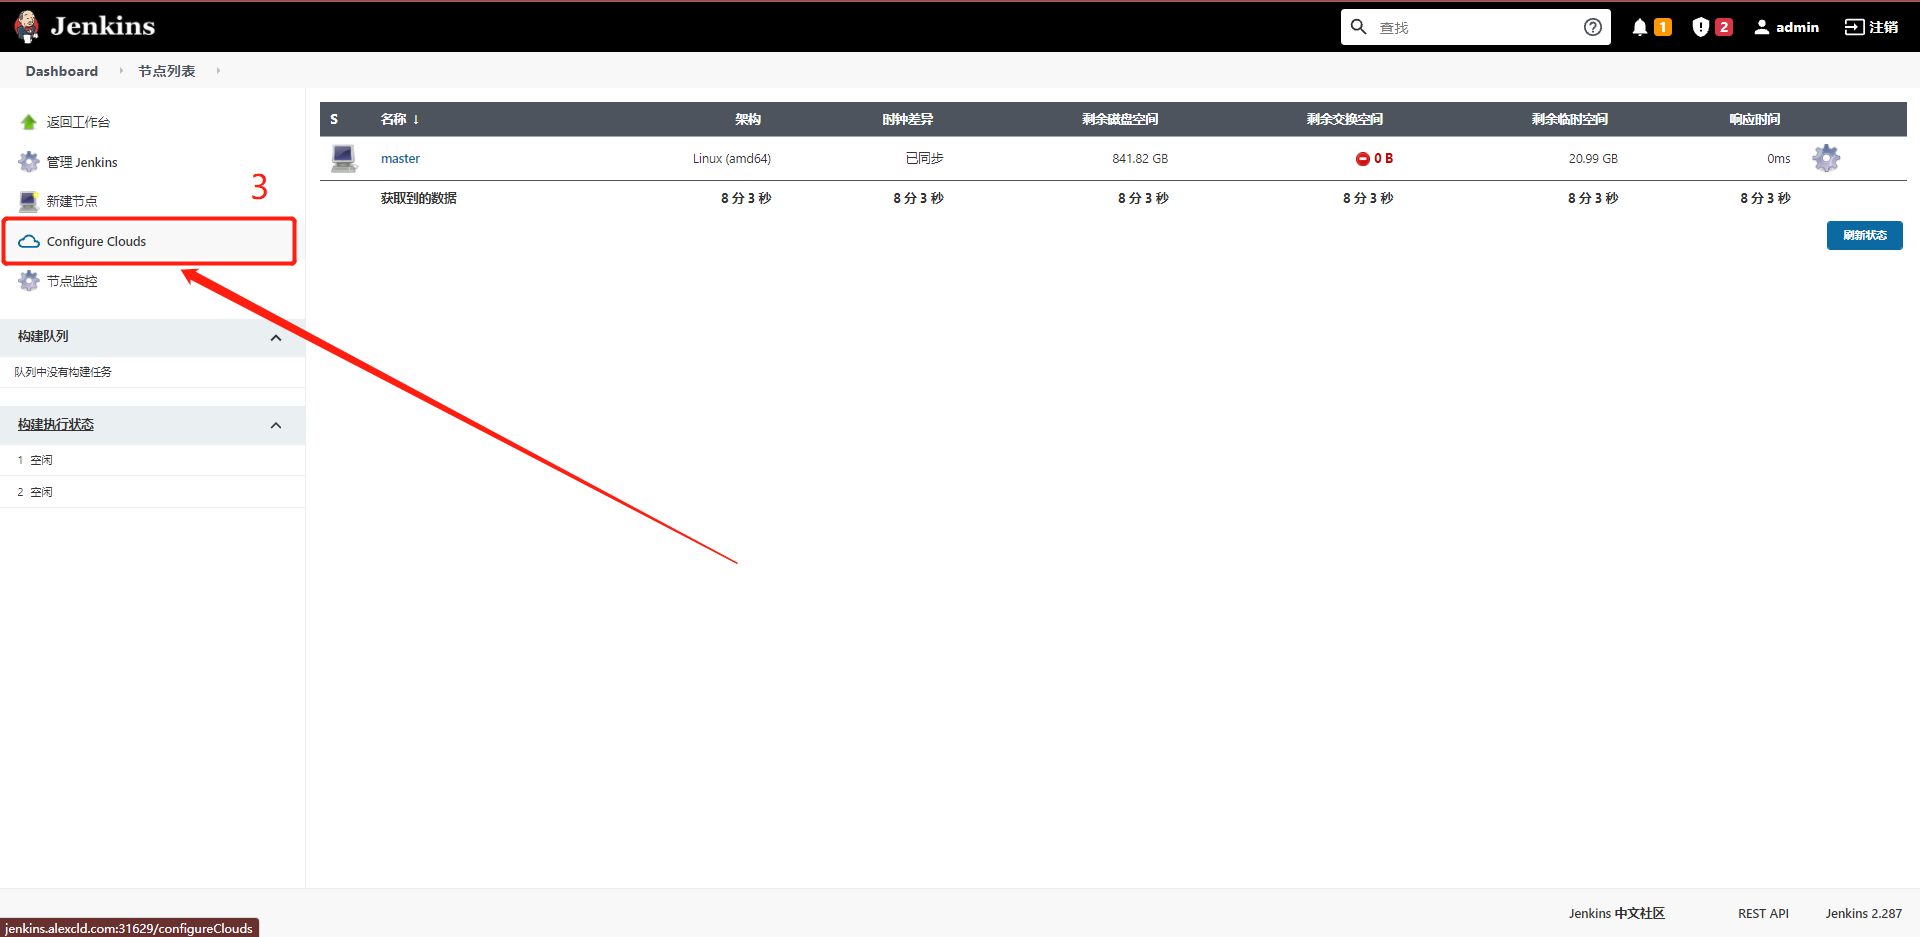The width and height of the screenshot is (1920, 937).
Task: Click 节点列表 breadcrumb
Action: click(167, 71)
